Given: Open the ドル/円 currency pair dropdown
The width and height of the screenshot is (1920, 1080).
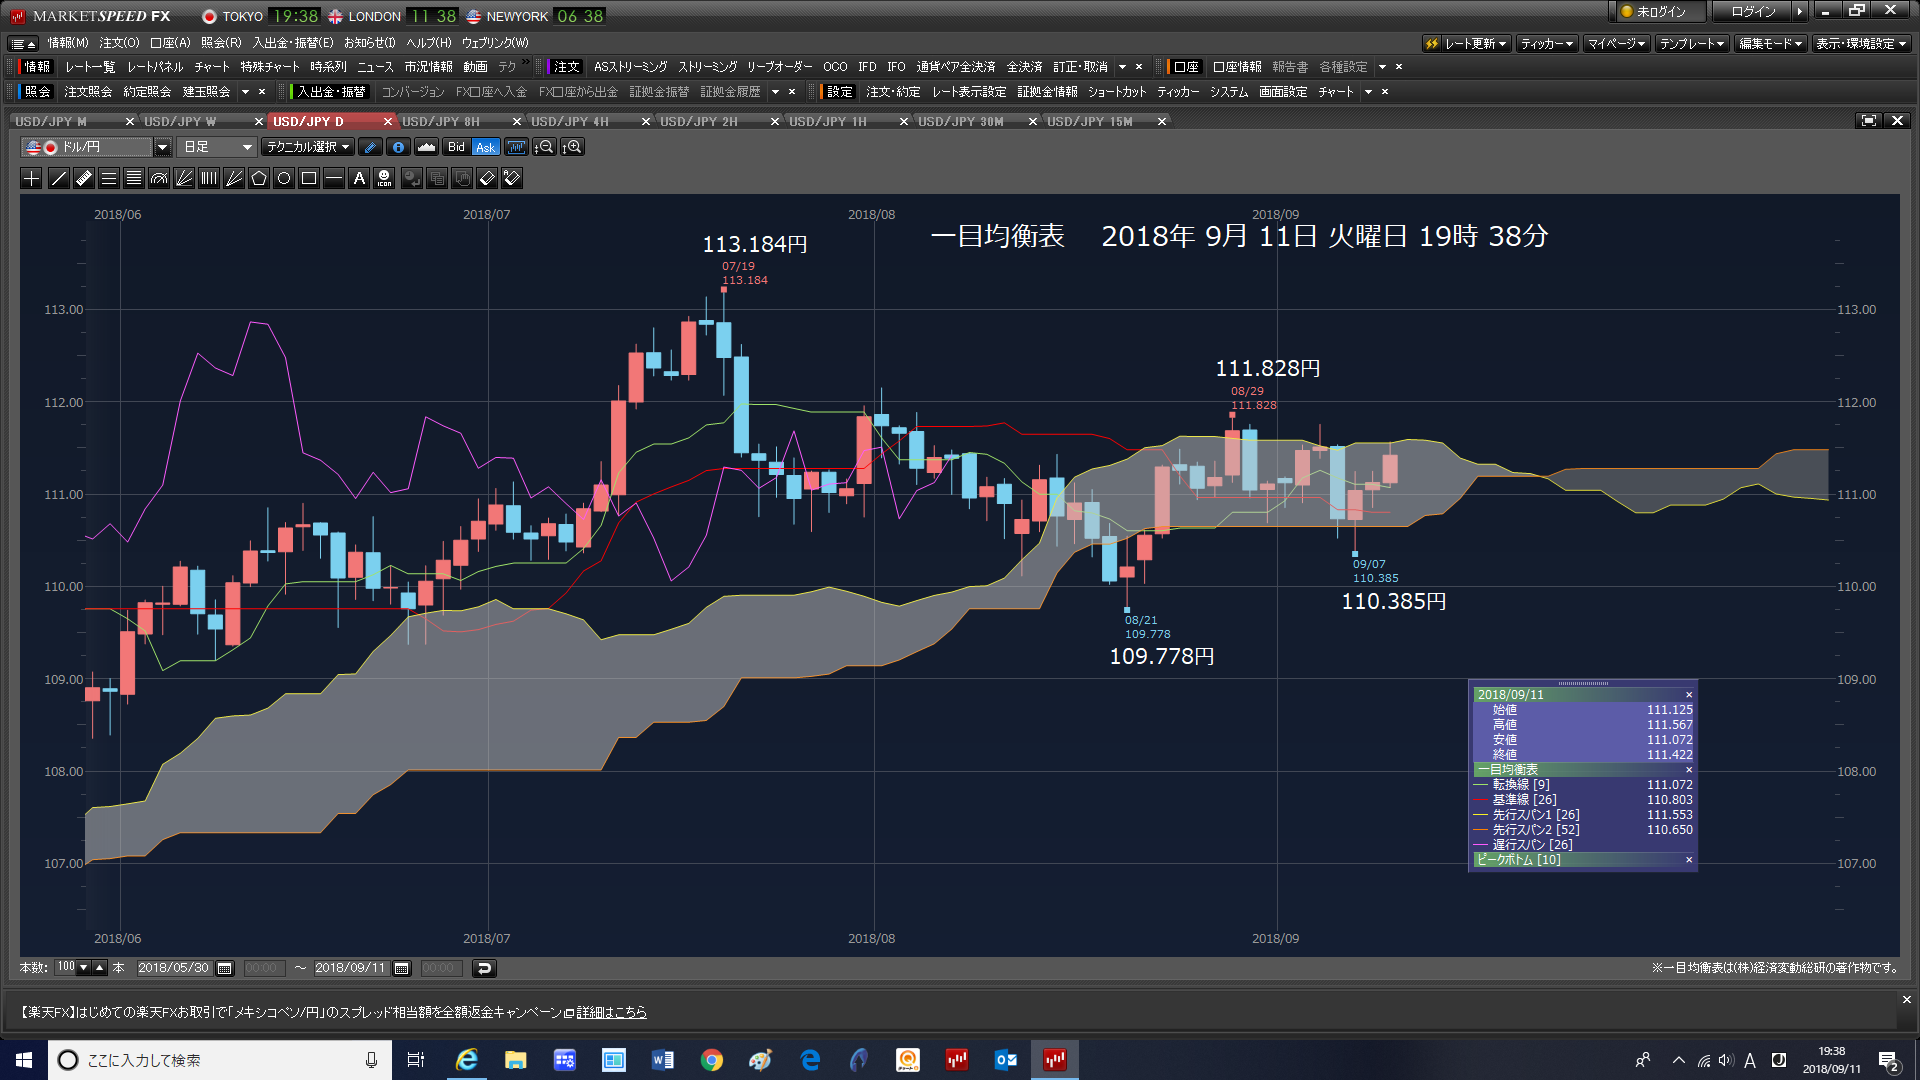Looking at the screenshot, I should click(x=162, y=147).
